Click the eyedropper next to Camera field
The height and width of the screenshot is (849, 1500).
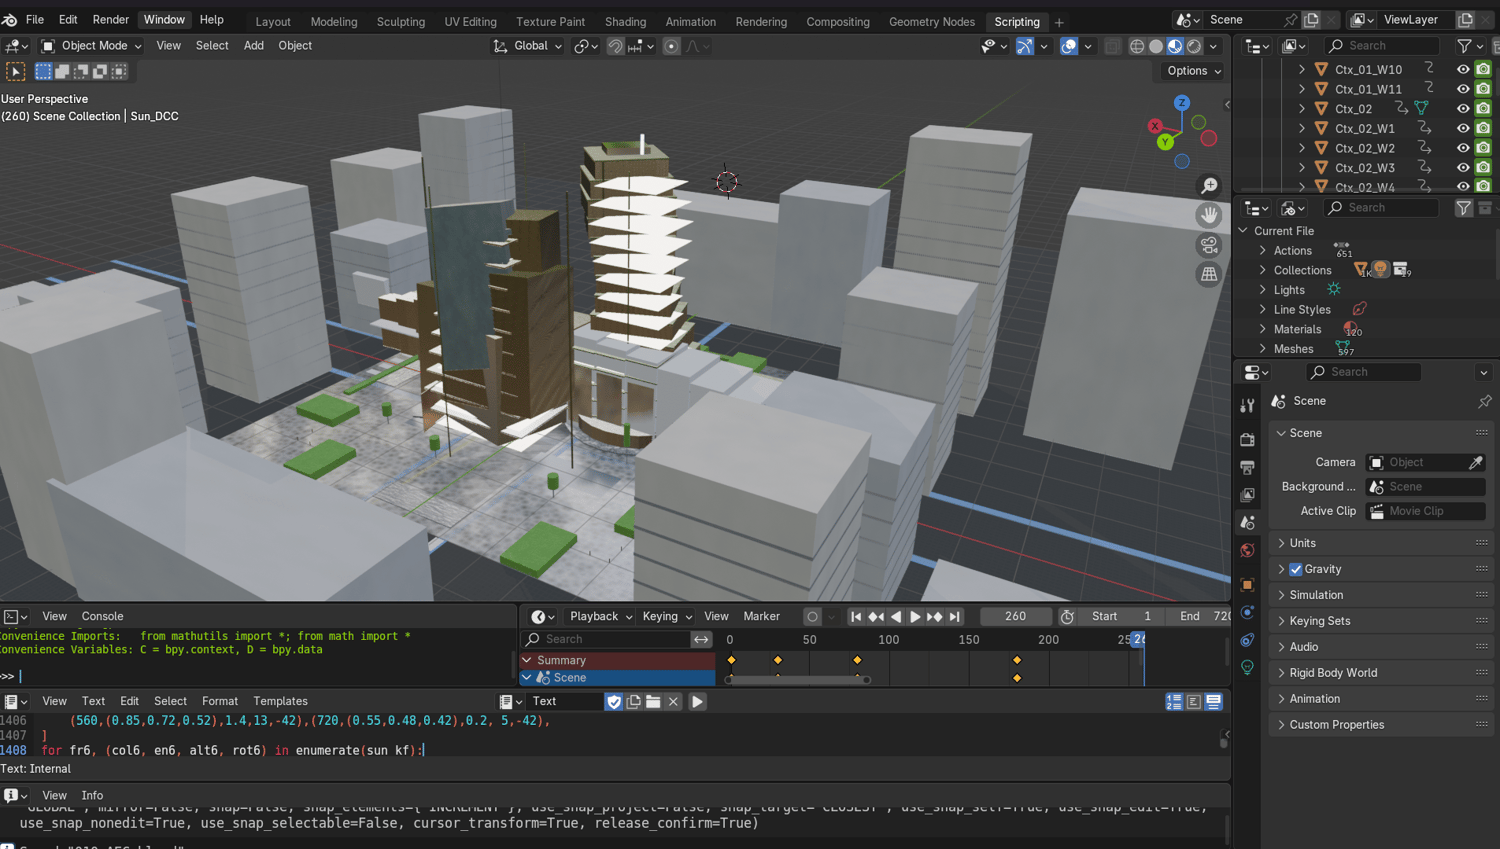pos(1475,462)
